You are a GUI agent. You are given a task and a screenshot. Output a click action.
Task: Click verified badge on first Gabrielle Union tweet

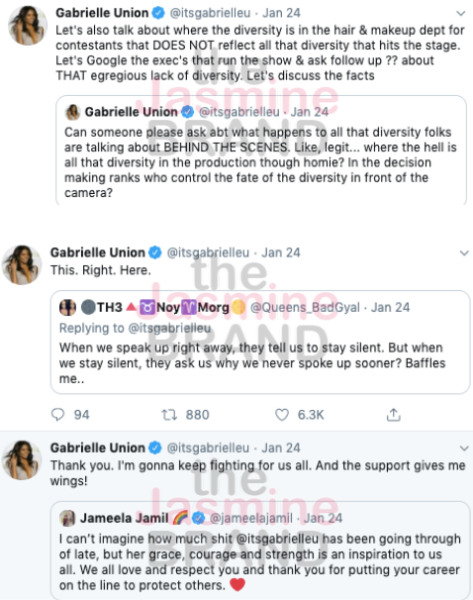[158, 13]
